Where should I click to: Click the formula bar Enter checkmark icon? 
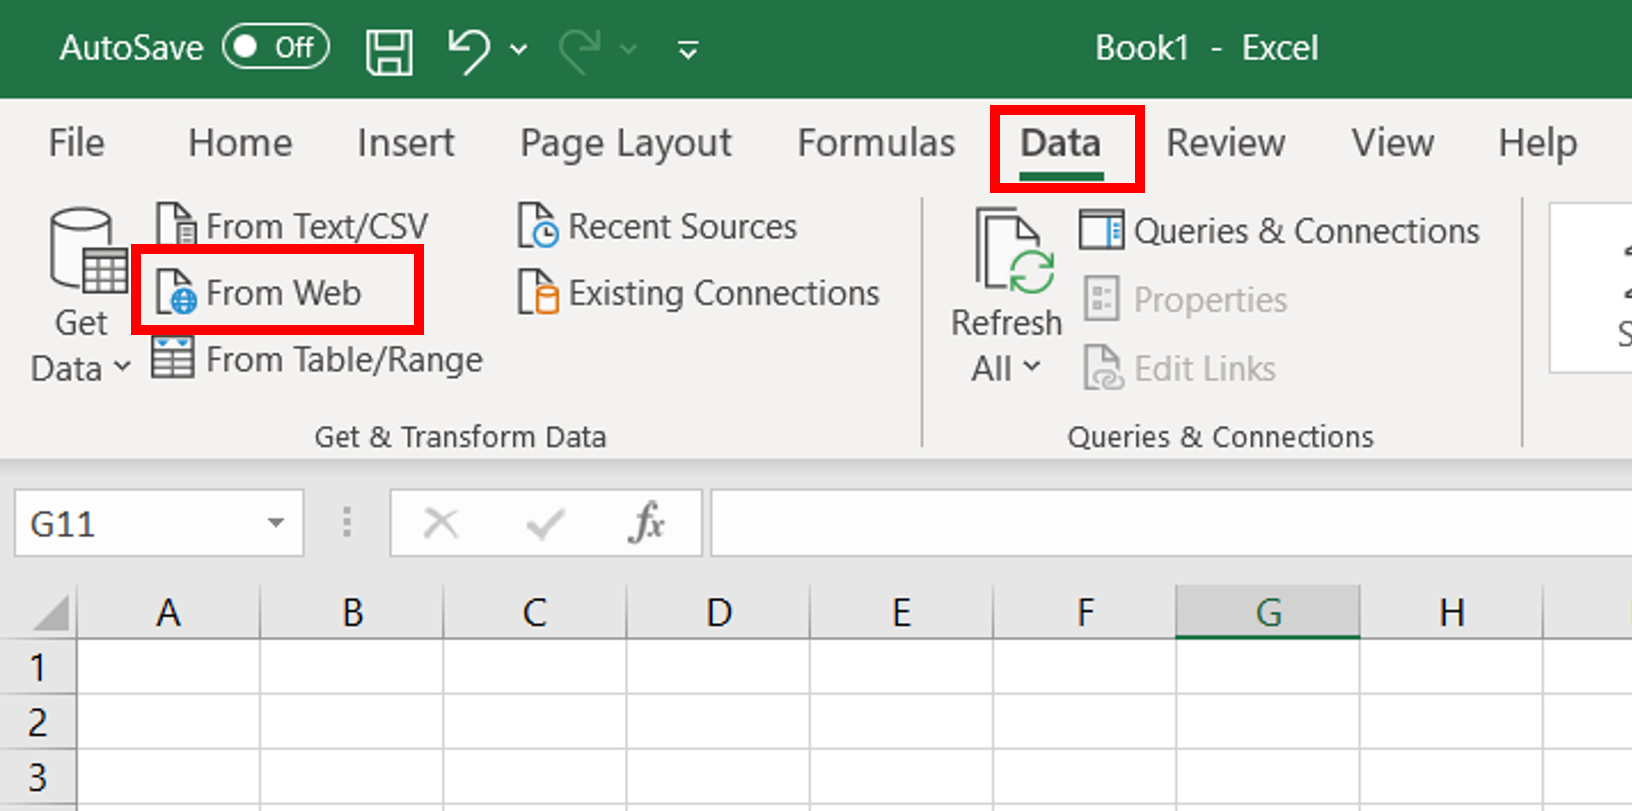[545, 523]
